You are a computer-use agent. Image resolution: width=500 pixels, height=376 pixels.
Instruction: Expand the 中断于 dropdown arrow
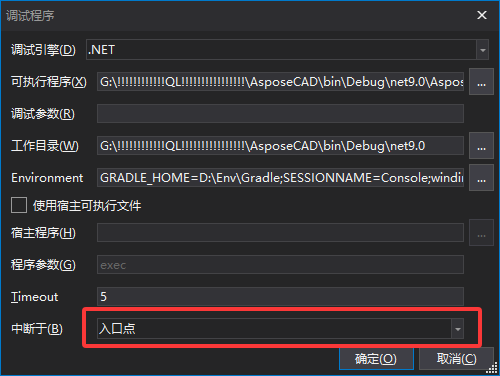pos(457,329)
